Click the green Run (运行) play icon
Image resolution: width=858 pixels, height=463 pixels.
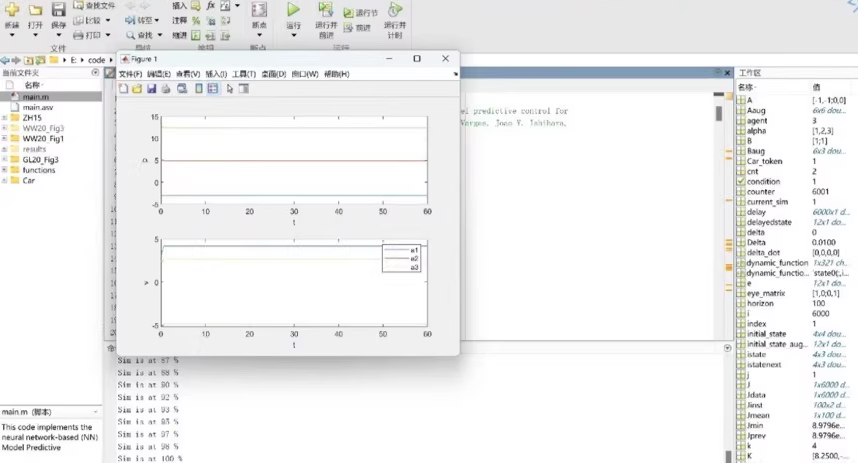pos(293,9)
